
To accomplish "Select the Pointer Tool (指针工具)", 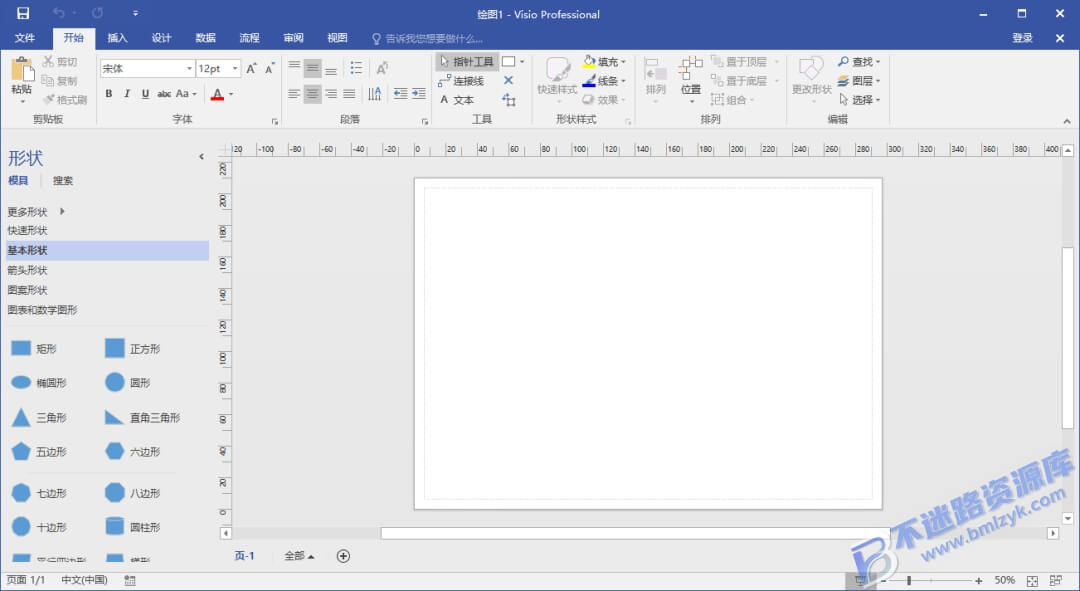I will tap(467, 61).
